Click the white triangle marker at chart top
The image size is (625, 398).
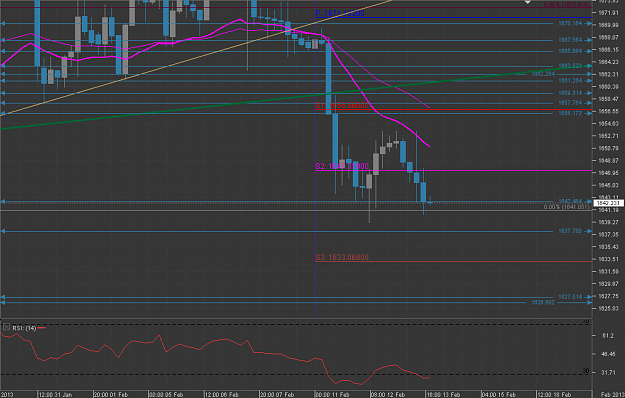click(527, 2)
